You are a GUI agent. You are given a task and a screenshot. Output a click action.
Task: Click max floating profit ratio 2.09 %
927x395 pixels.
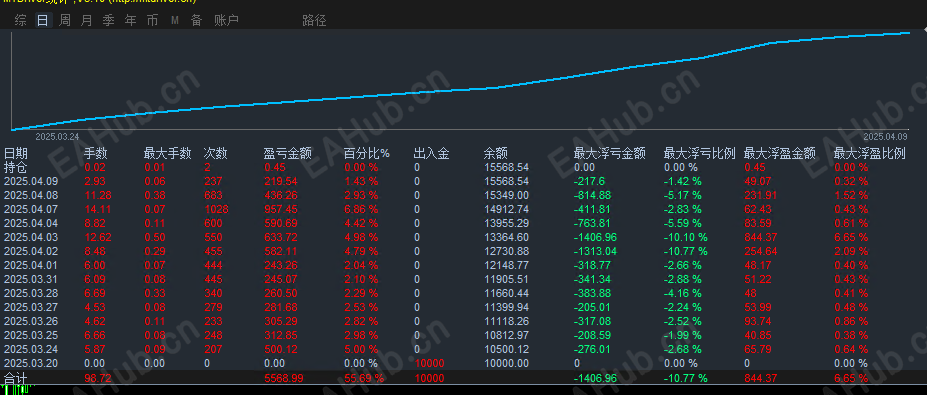coord(851,251)
